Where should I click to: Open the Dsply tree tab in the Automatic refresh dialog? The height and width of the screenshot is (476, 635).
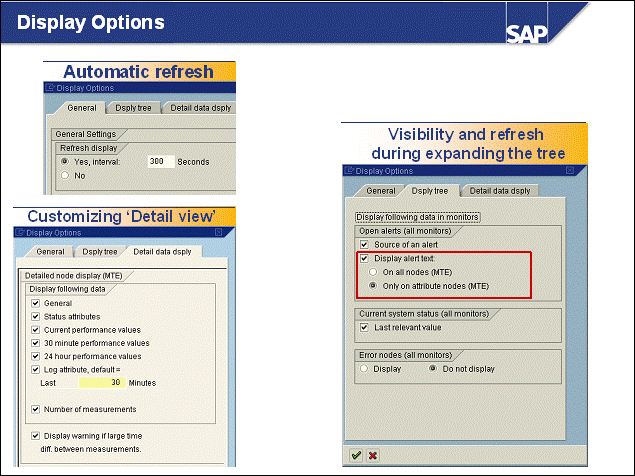pyautogui.click(x=133, y=108)
